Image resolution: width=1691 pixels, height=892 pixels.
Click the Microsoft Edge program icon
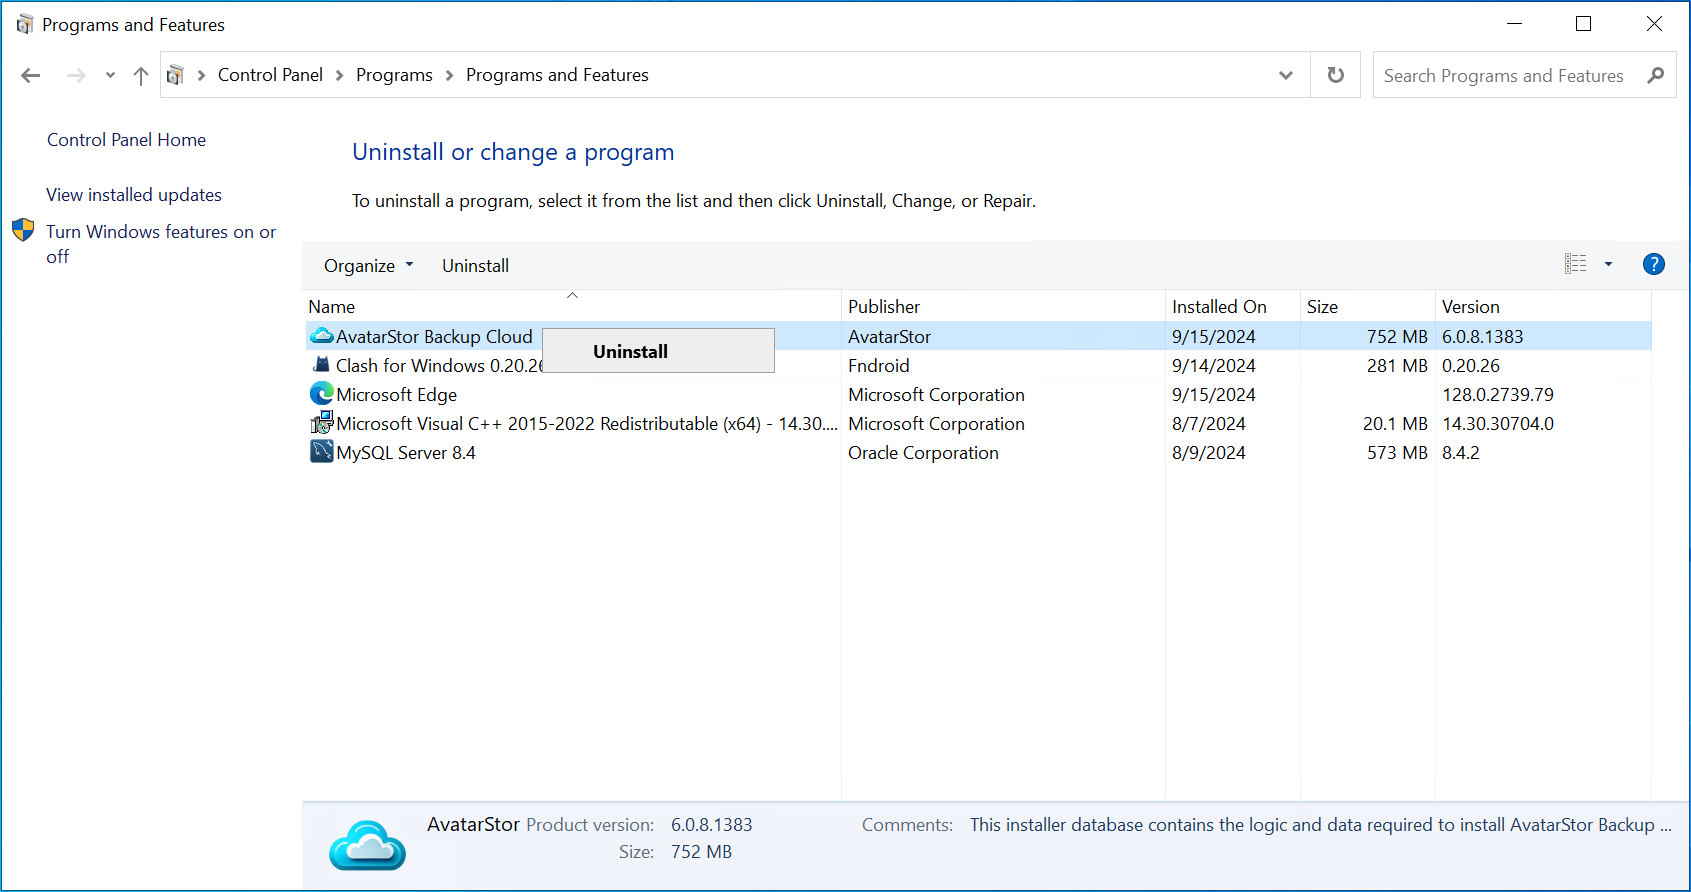point(321,394)
